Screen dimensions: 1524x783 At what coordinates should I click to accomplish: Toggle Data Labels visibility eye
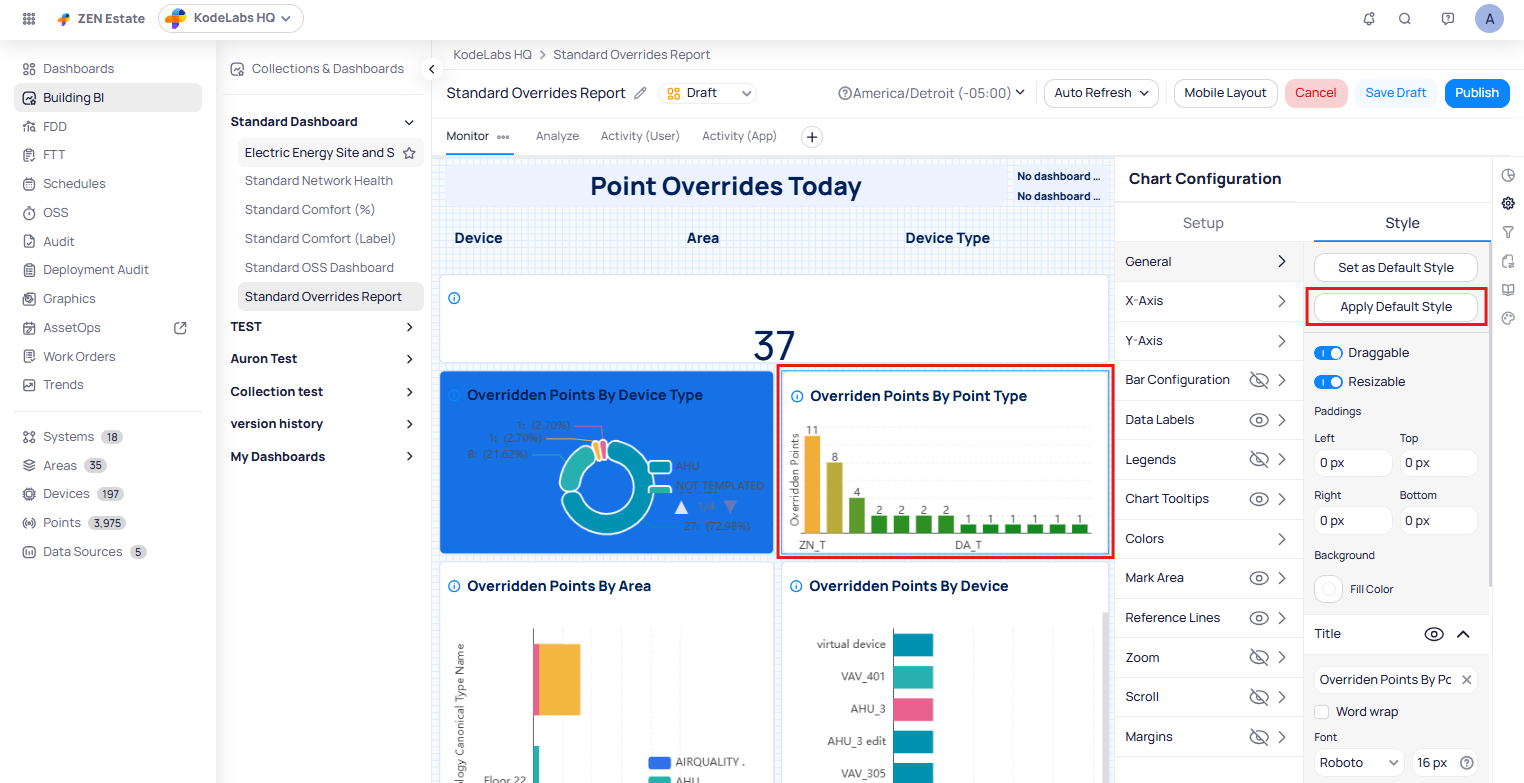coord(1259,420)
